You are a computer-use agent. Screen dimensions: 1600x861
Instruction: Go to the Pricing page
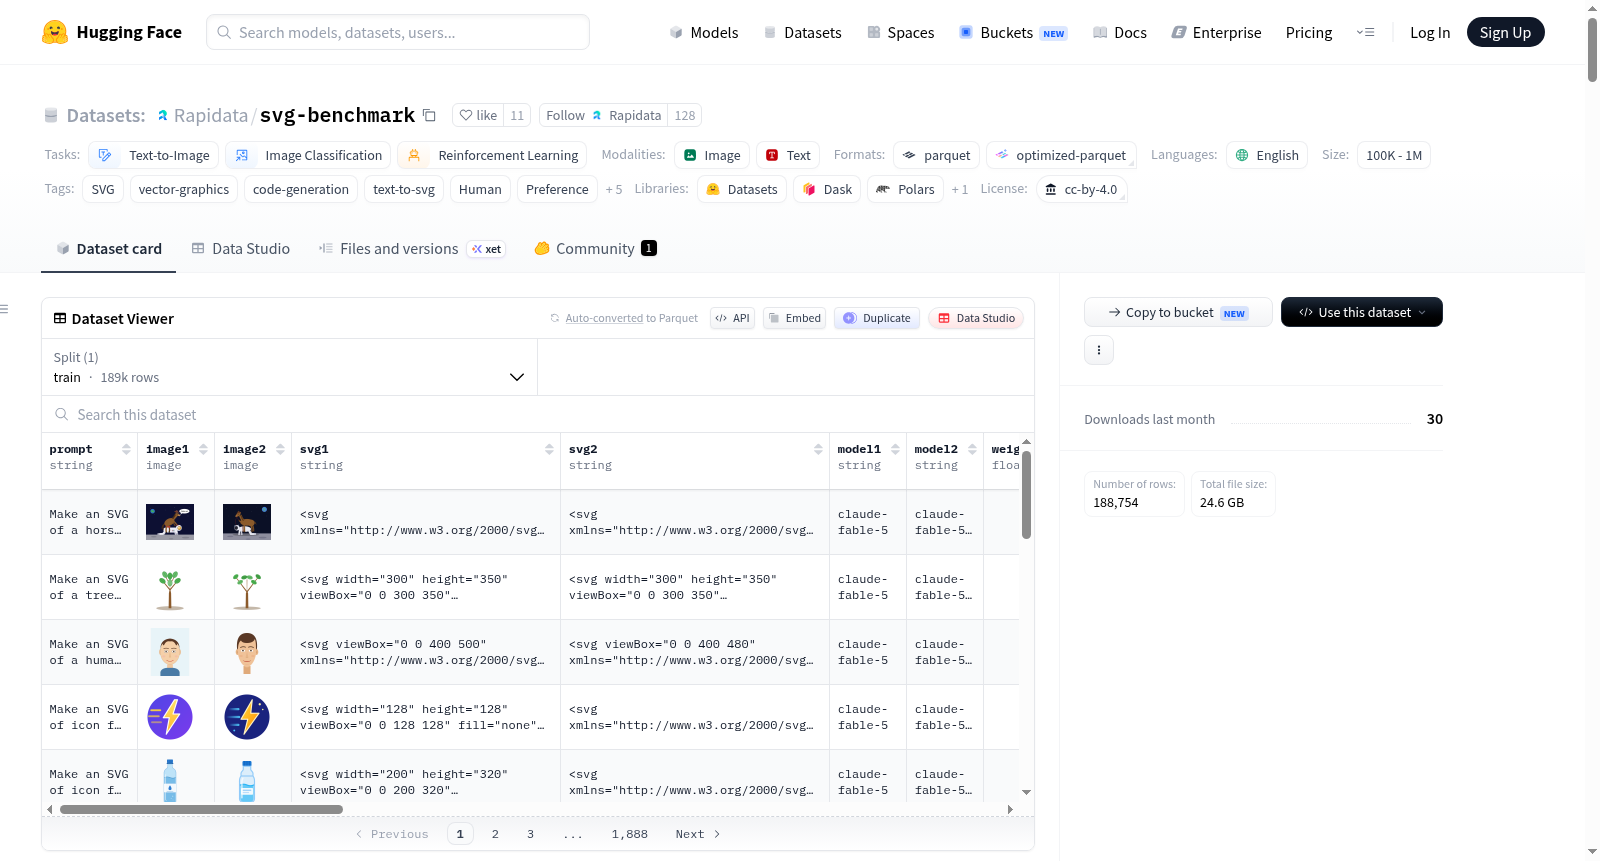point(1309,32)
